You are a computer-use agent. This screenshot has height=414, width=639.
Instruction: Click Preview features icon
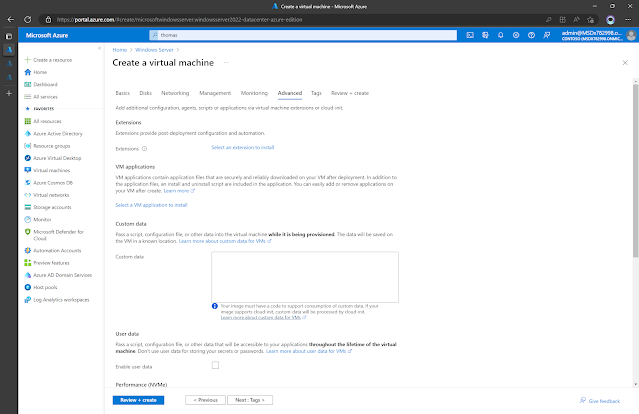27,262
